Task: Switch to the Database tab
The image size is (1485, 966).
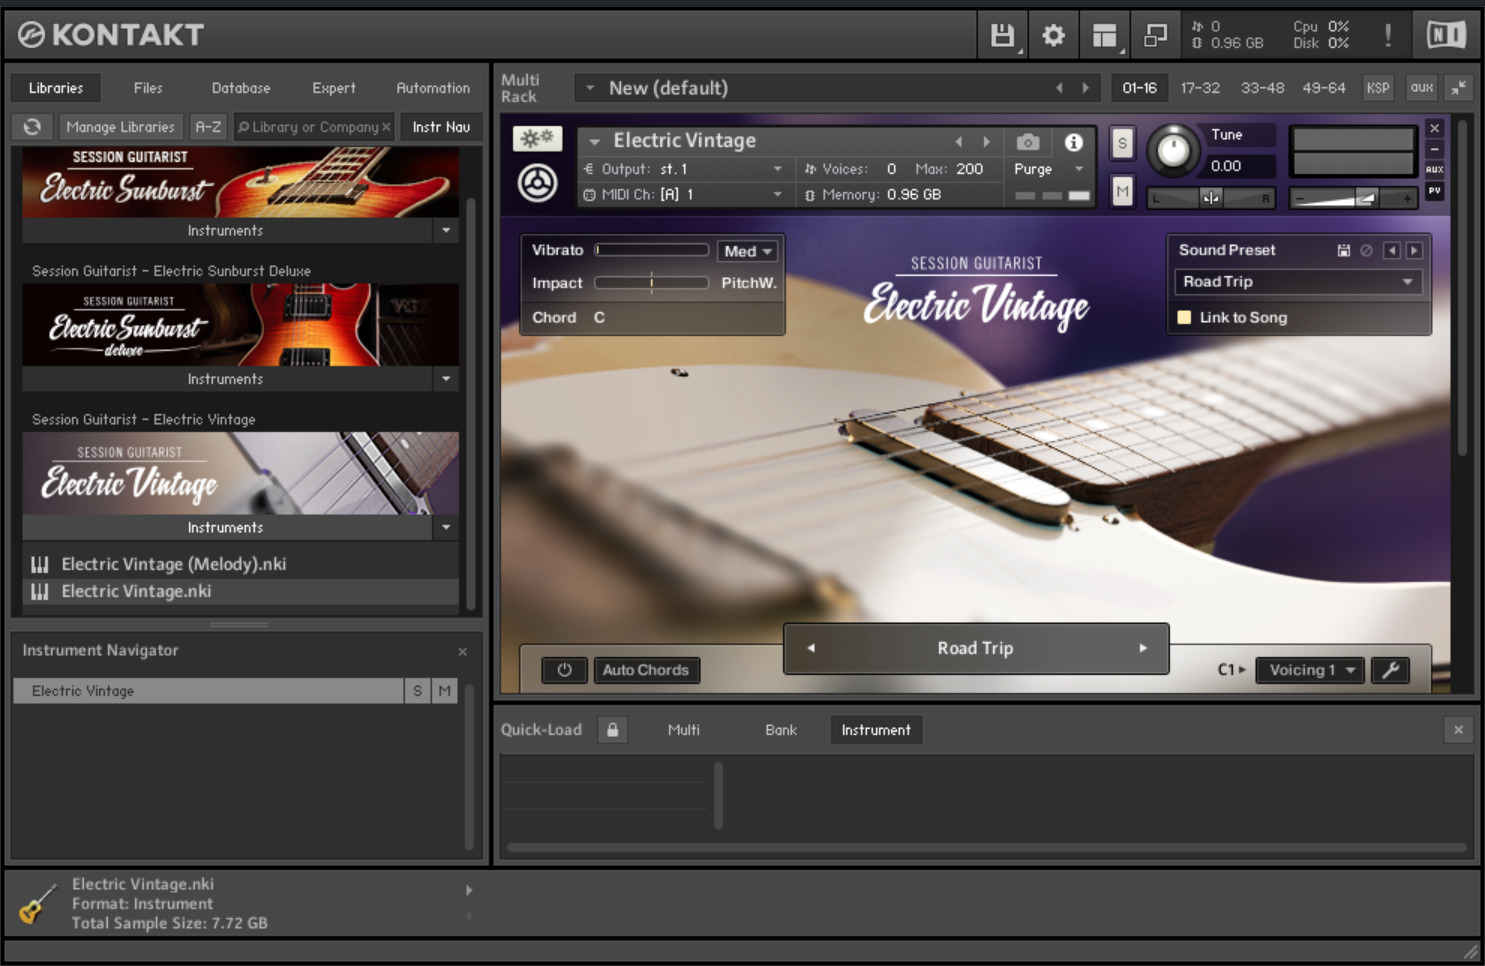Action: pyautogui.click(x=241, y=88)
